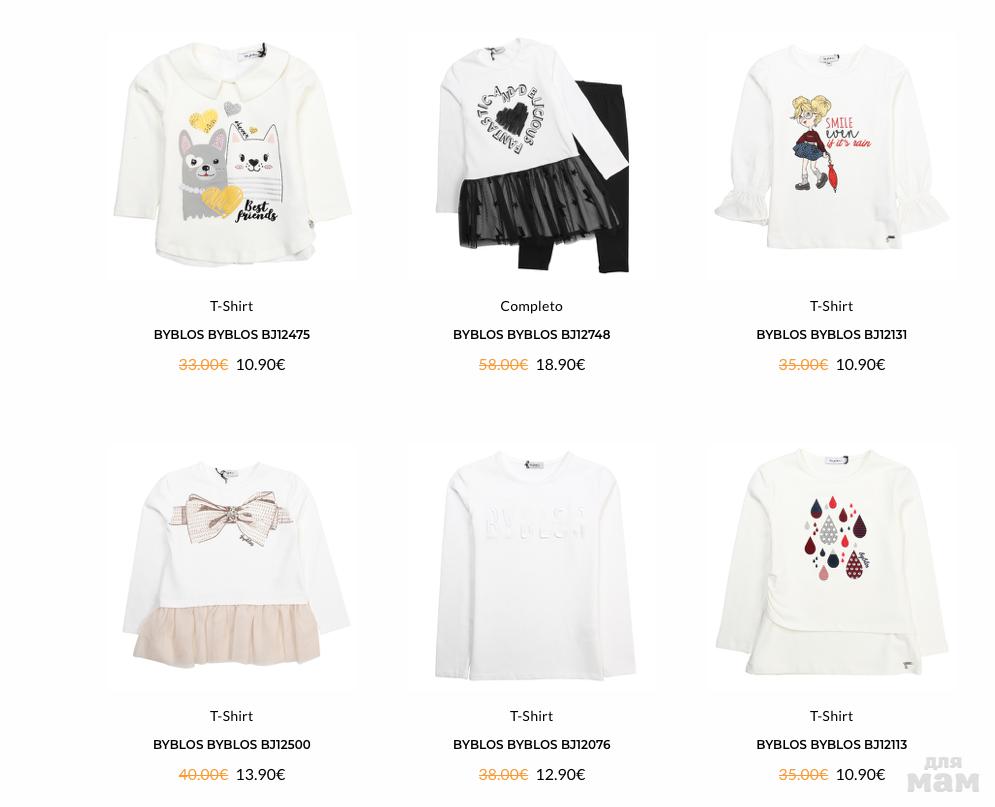Open the raindrops print shirt image
Screen dimensions: 995x807
point(831,565)
